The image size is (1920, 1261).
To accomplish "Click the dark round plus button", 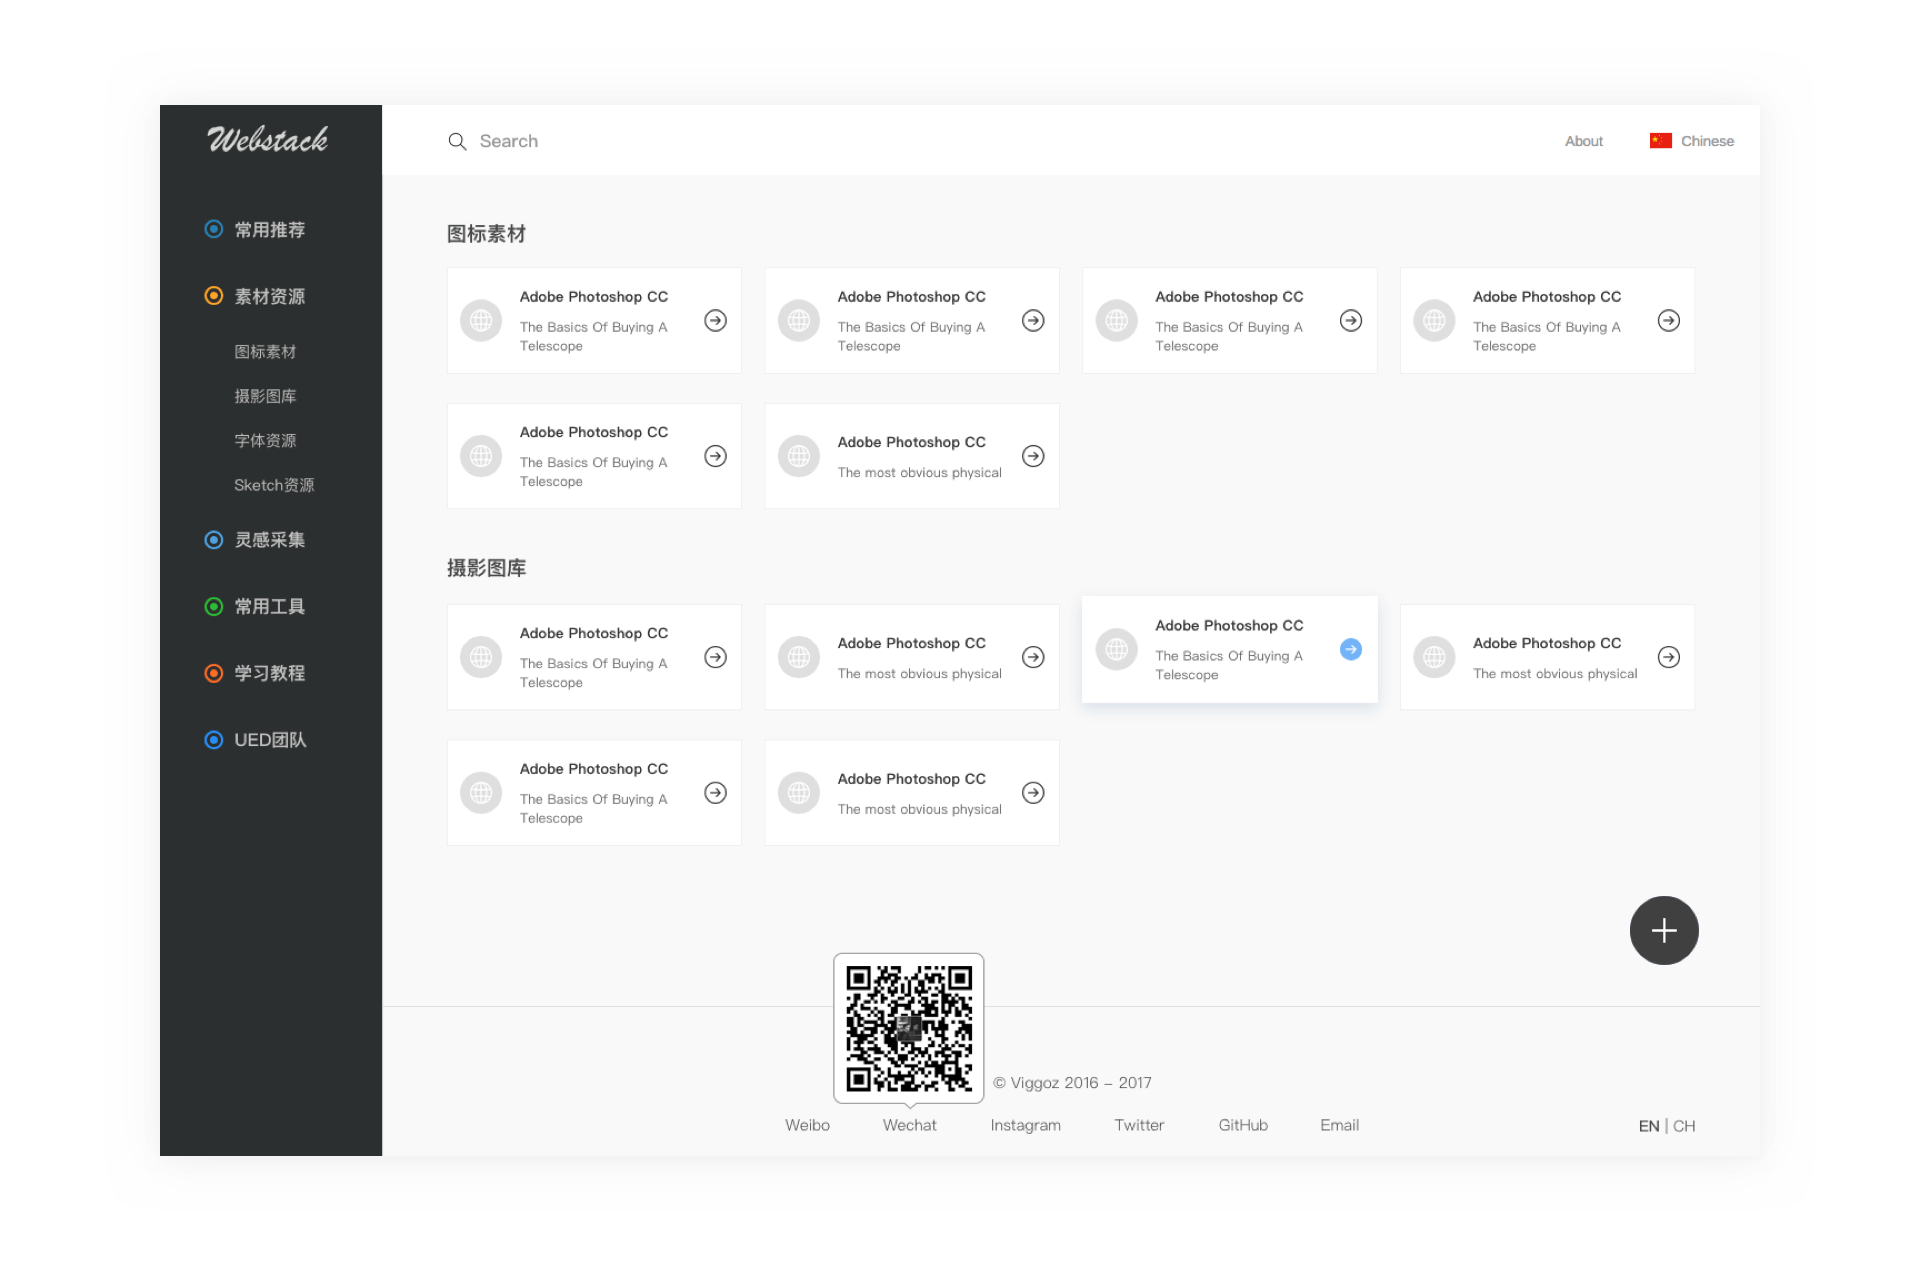I will click(1663, 930).
